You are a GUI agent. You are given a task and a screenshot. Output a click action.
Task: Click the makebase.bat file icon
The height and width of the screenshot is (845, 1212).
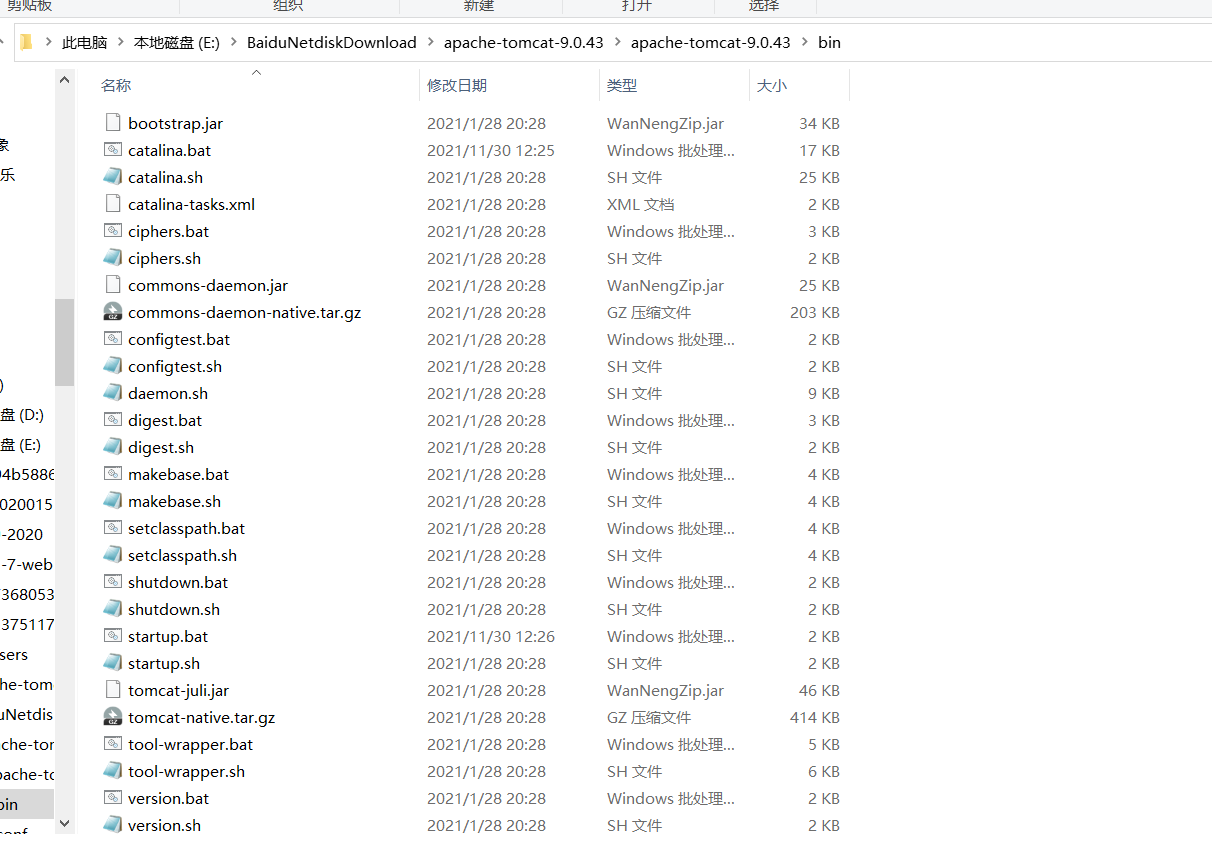[113, 474]
